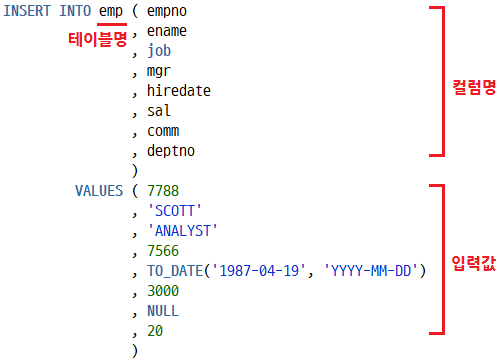The height and width of the screenshot is (363, 504).
Task: Click the date string '1987-04-19'
Action: click(259, 271)
